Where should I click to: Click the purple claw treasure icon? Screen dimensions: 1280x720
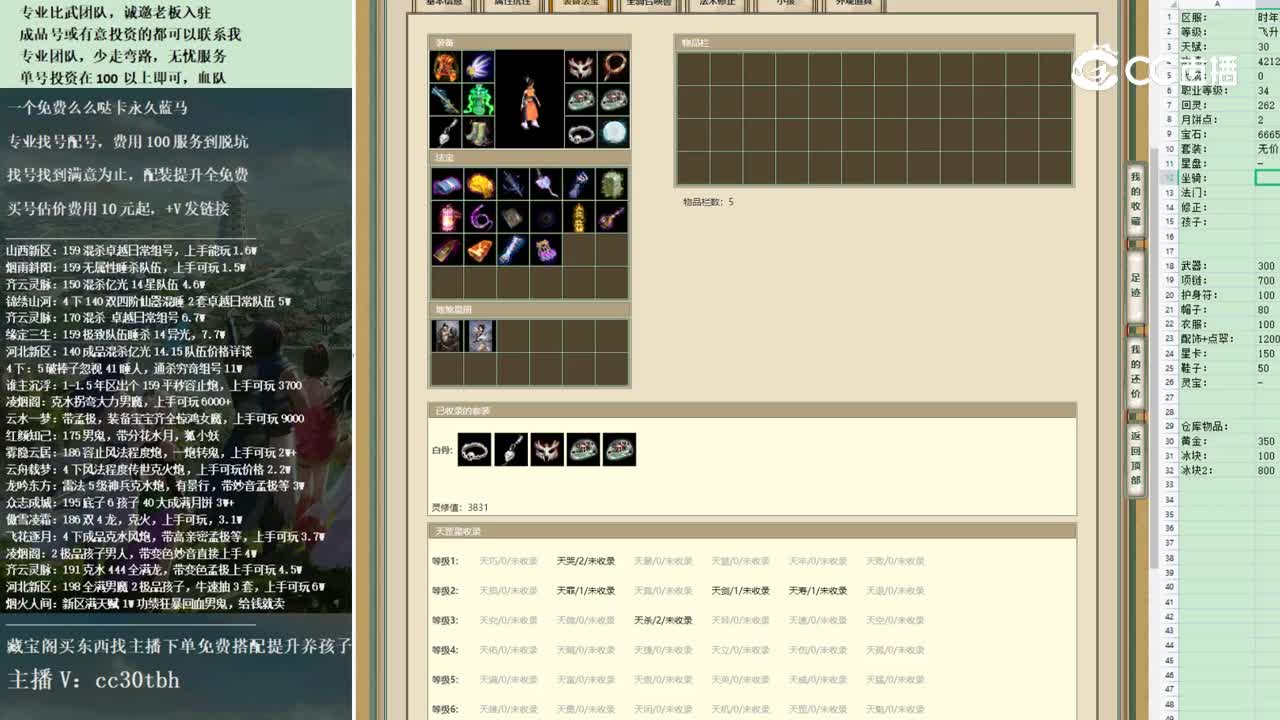[546, 250]
